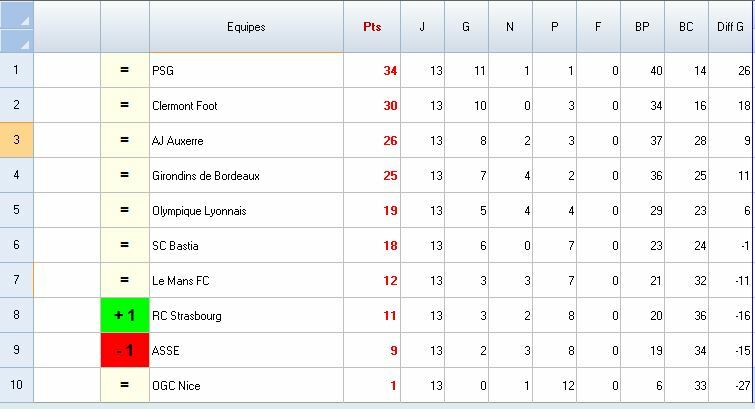
Task: Click the equals indicator beside PSG
Action: 125,71
